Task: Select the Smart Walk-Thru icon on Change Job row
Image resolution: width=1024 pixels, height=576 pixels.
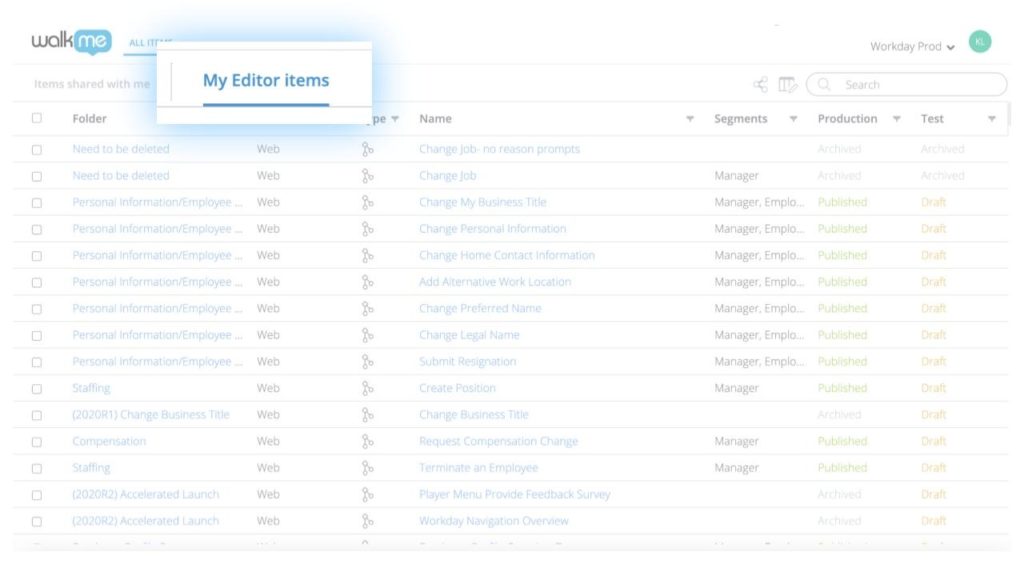Action: coord(370,175)
